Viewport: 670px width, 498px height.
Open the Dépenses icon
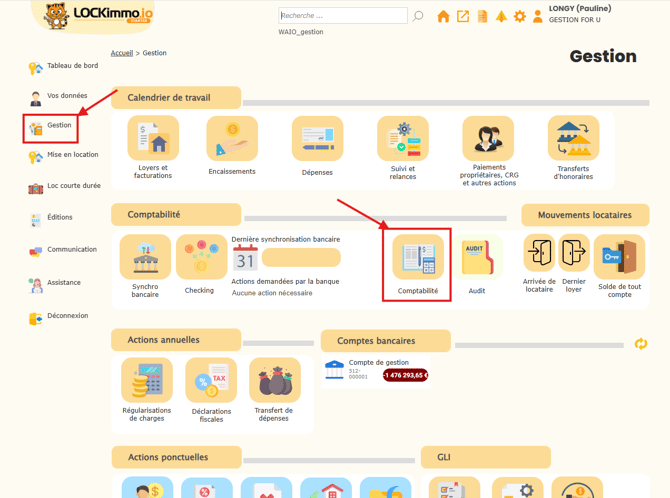pyautogui.click(x=317, y=139)
